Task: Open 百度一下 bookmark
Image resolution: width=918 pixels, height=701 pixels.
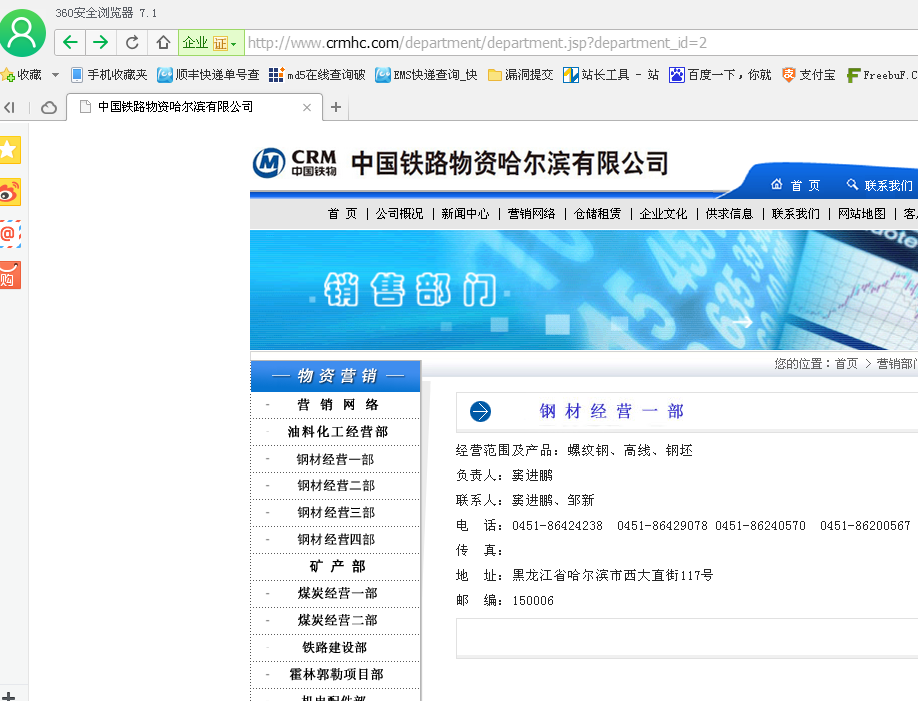Action: point(720,75)
